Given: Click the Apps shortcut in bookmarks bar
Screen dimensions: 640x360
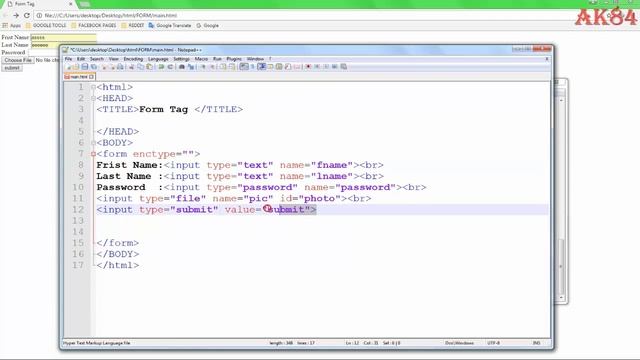Looking at the screenshot, I should tap(11, 25).
